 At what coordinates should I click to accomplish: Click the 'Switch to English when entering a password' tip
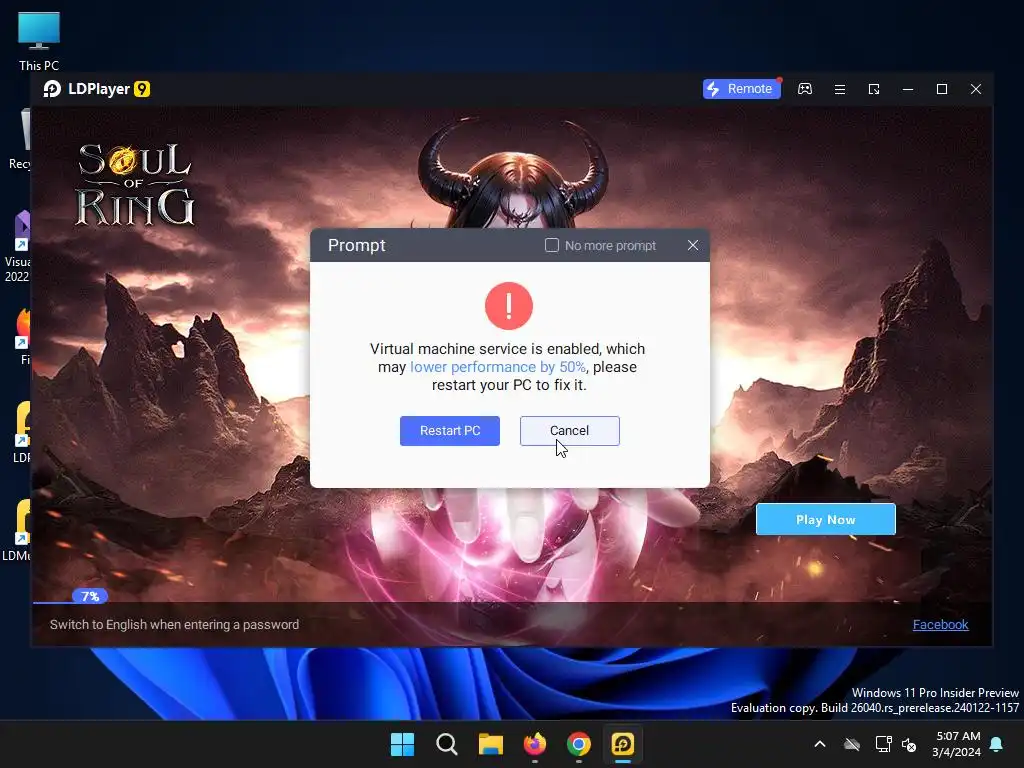(174, 625)
